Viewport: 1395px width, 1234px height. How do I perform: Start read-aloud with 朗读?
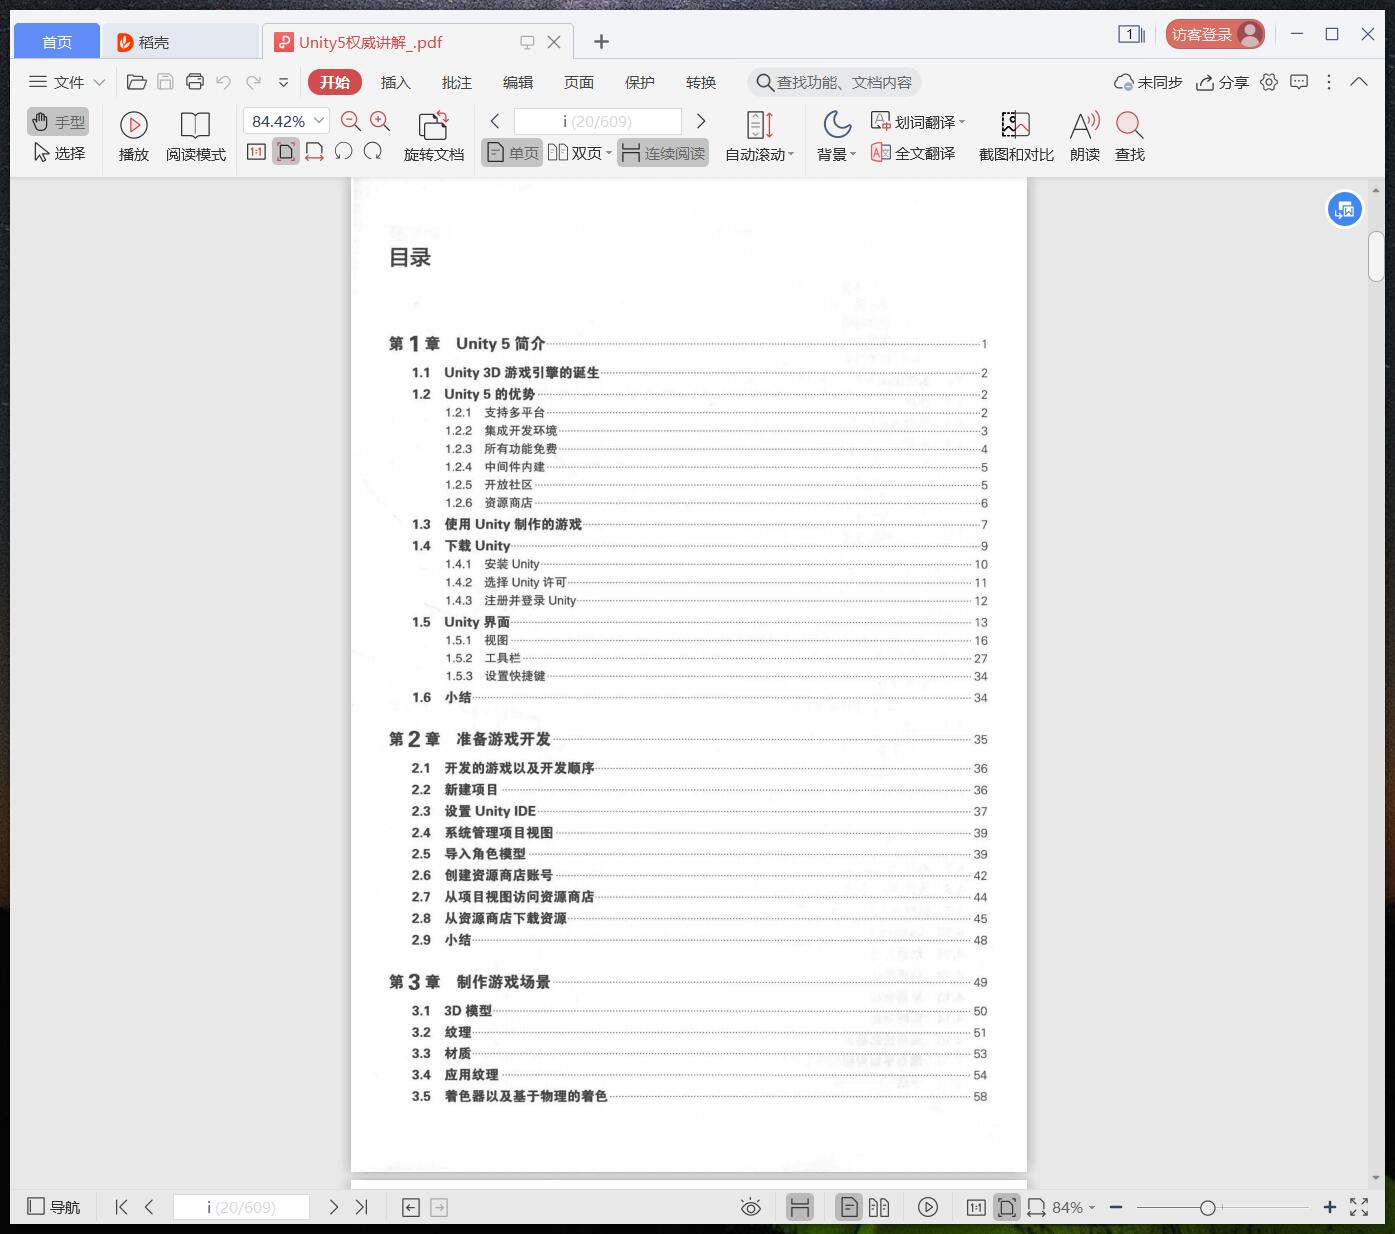[x=1085, y=137]
